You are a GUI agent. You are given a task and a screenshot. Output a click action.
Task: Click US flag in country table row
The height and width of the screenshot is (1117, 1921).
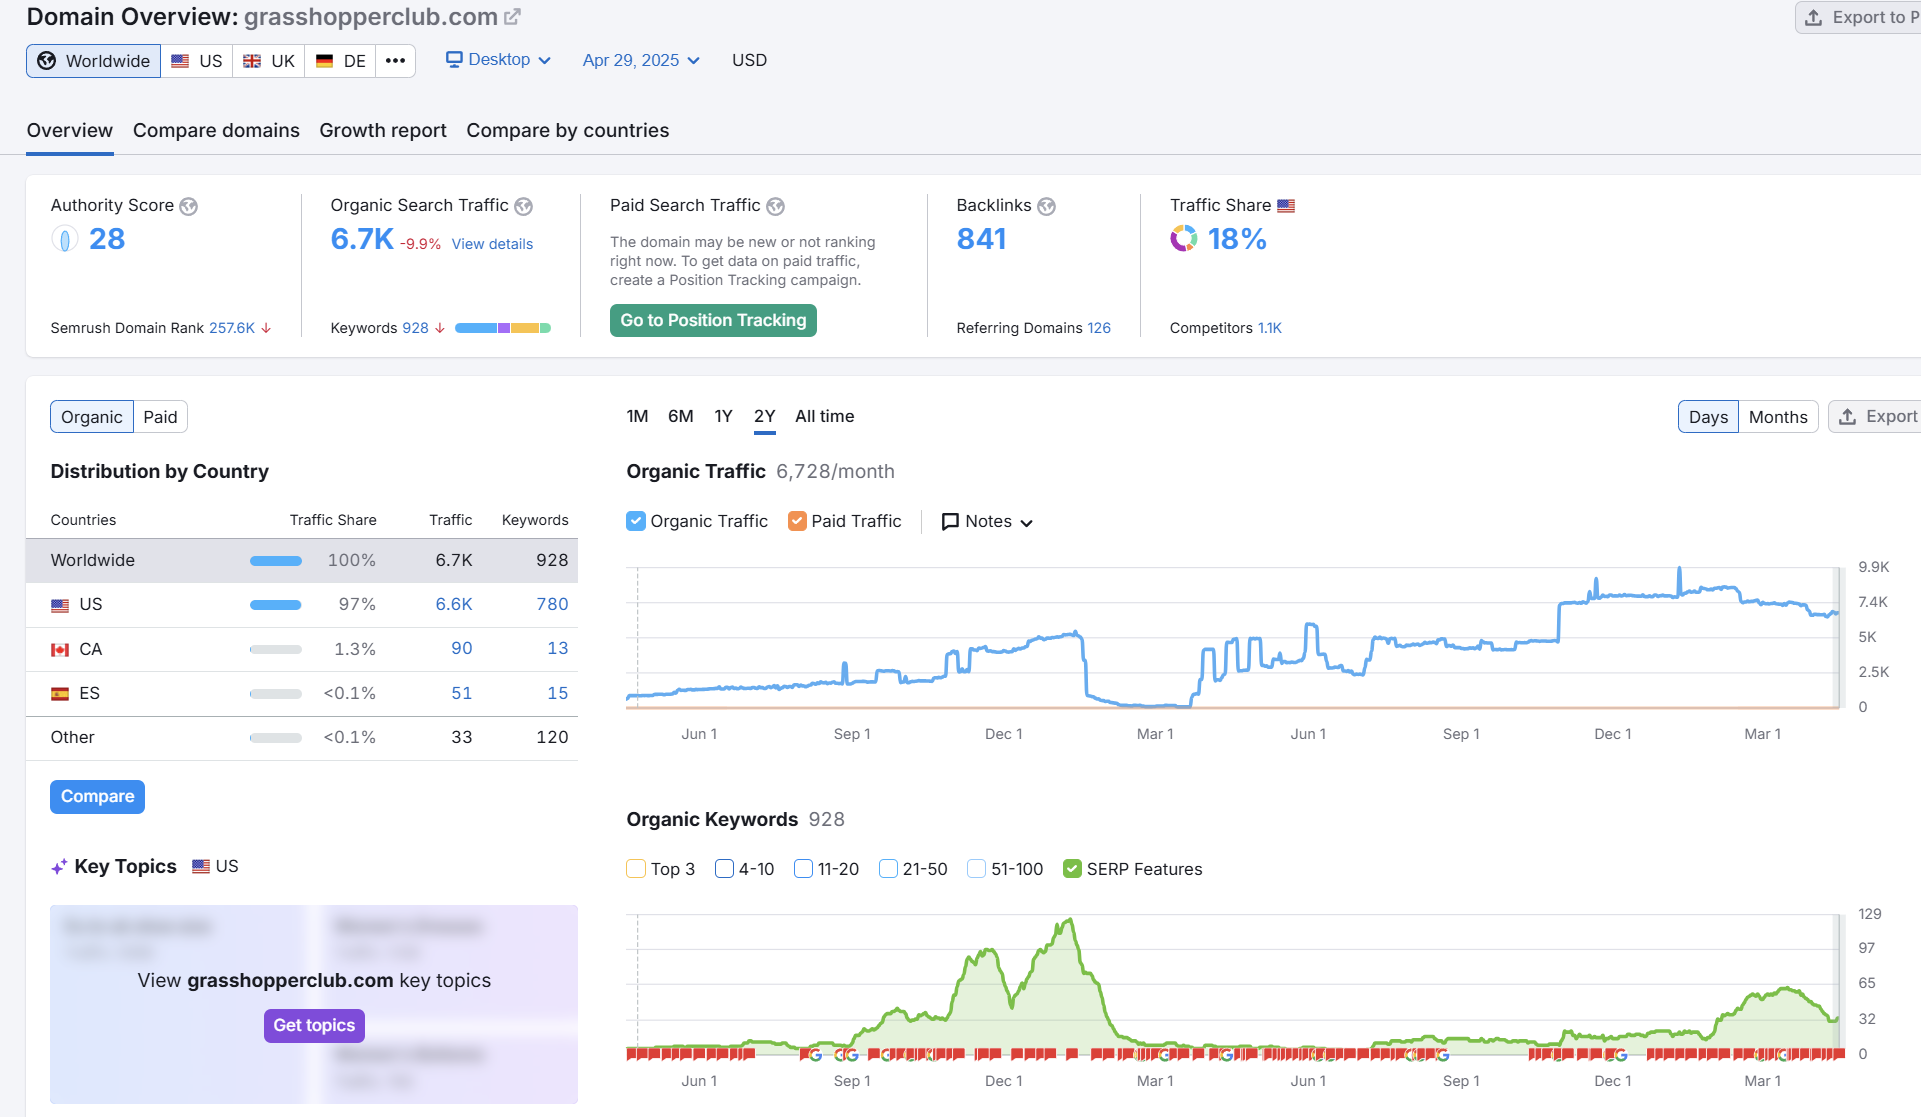(60, 605)
